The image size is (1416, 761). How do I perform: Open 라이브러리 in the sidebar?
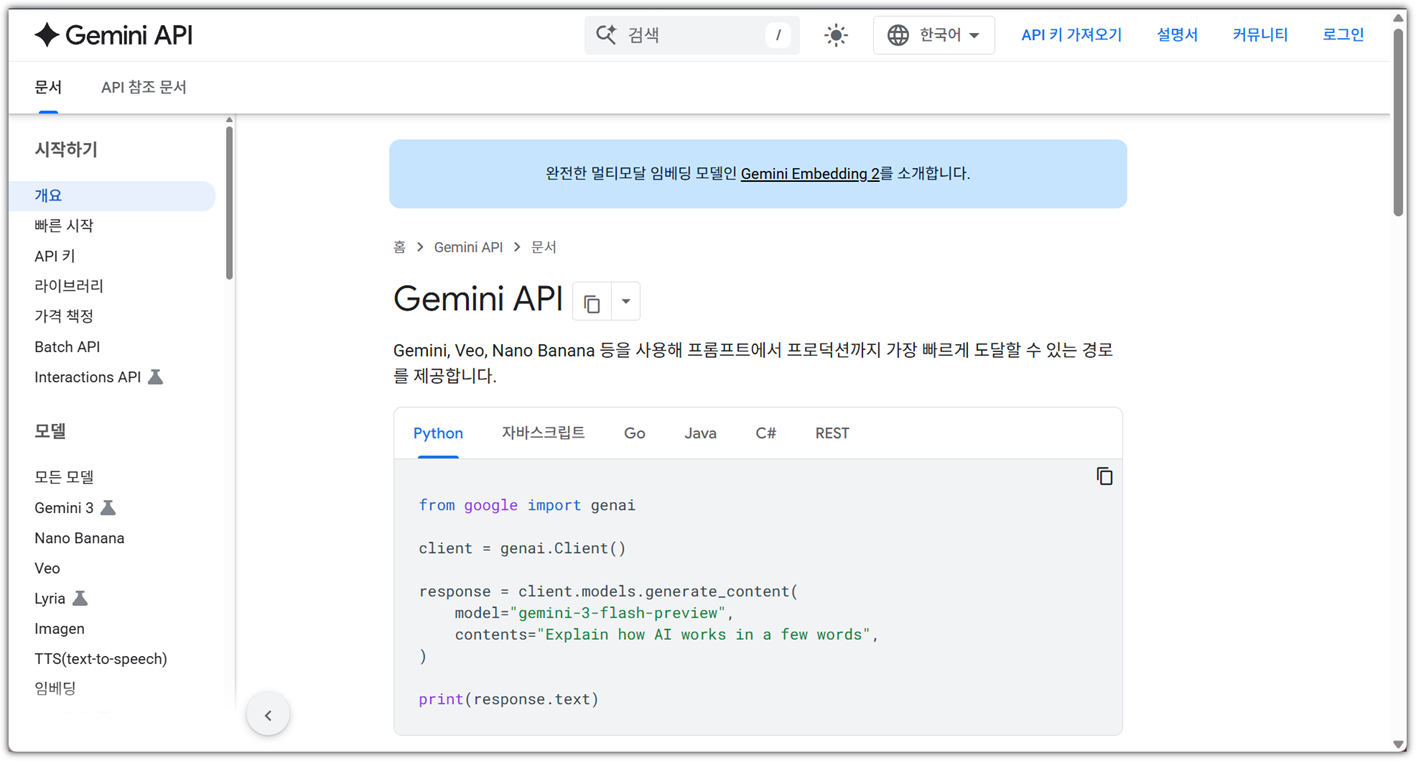coord(69,286)
